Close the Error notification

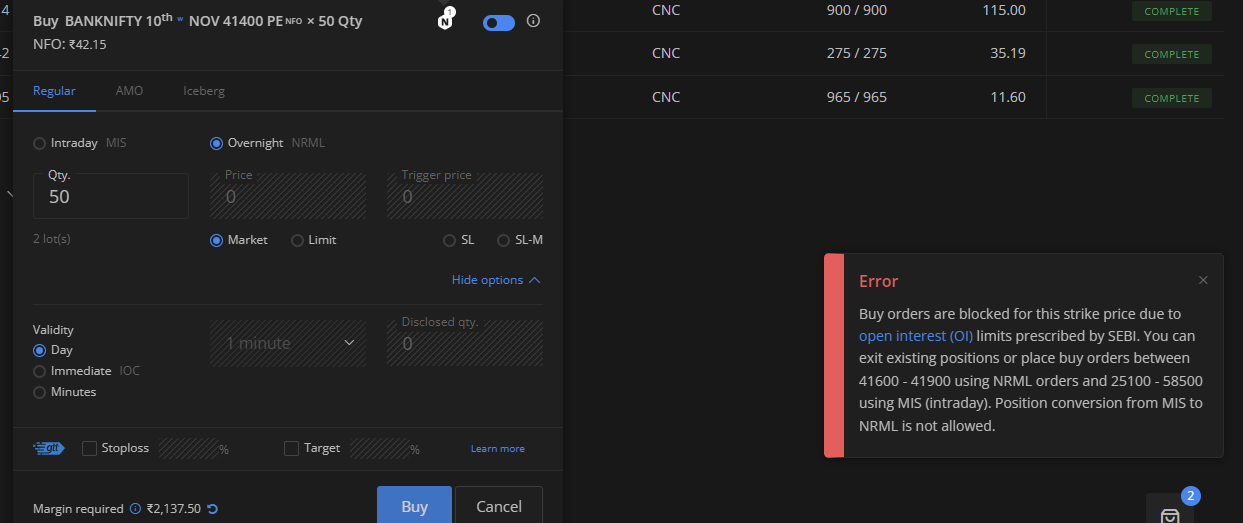pyautogui.click(x=1203, y=280)
